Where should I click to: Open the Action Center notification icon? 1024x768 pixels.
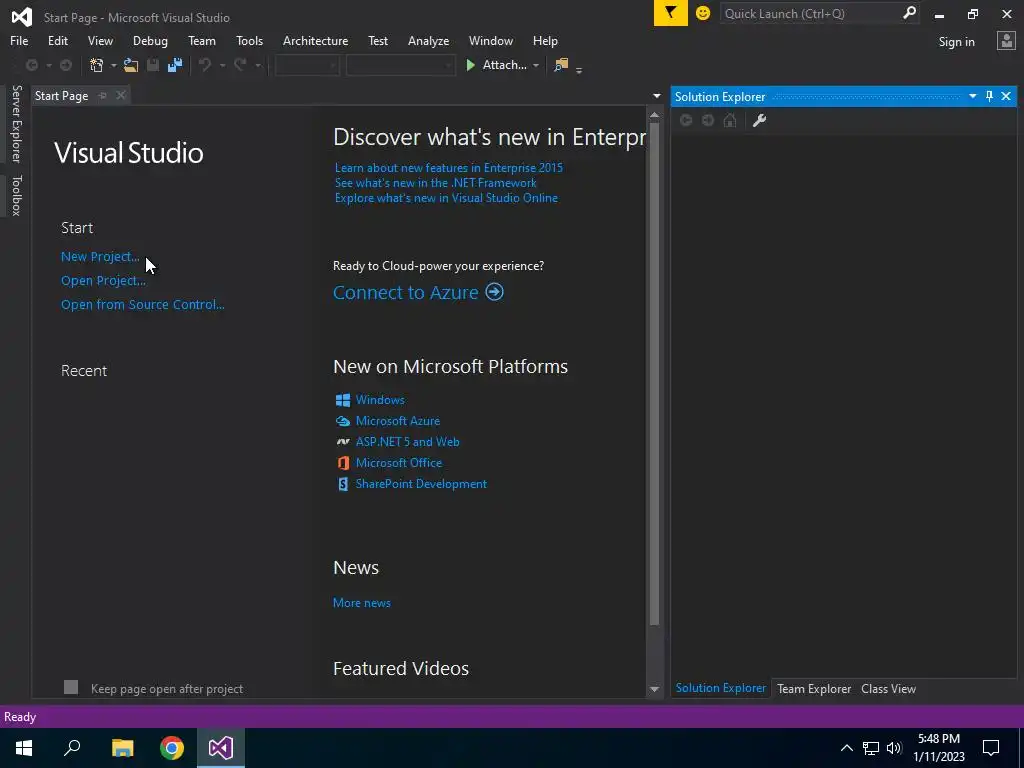[991, 748]
